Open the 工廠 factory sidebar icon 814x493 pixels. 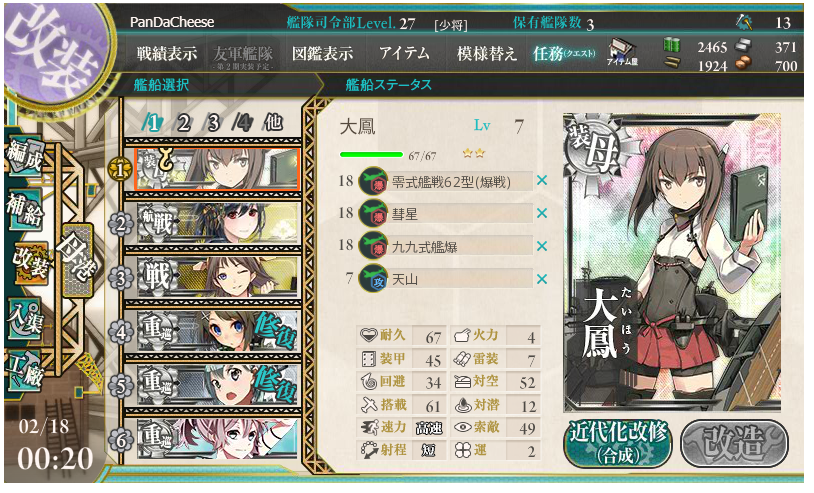click(x=24, y=371)
